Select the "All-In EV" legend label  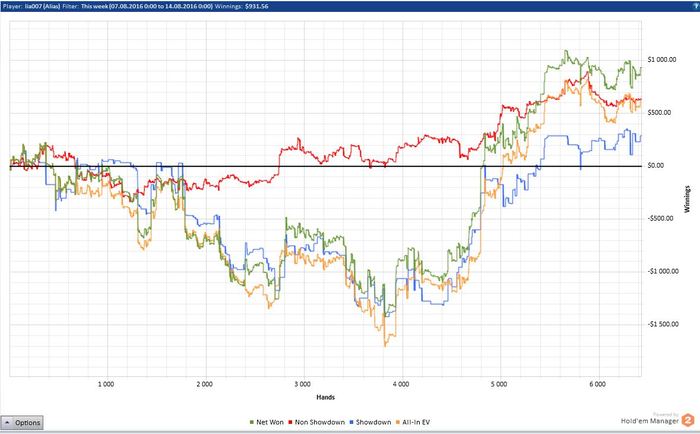(416, 422)
